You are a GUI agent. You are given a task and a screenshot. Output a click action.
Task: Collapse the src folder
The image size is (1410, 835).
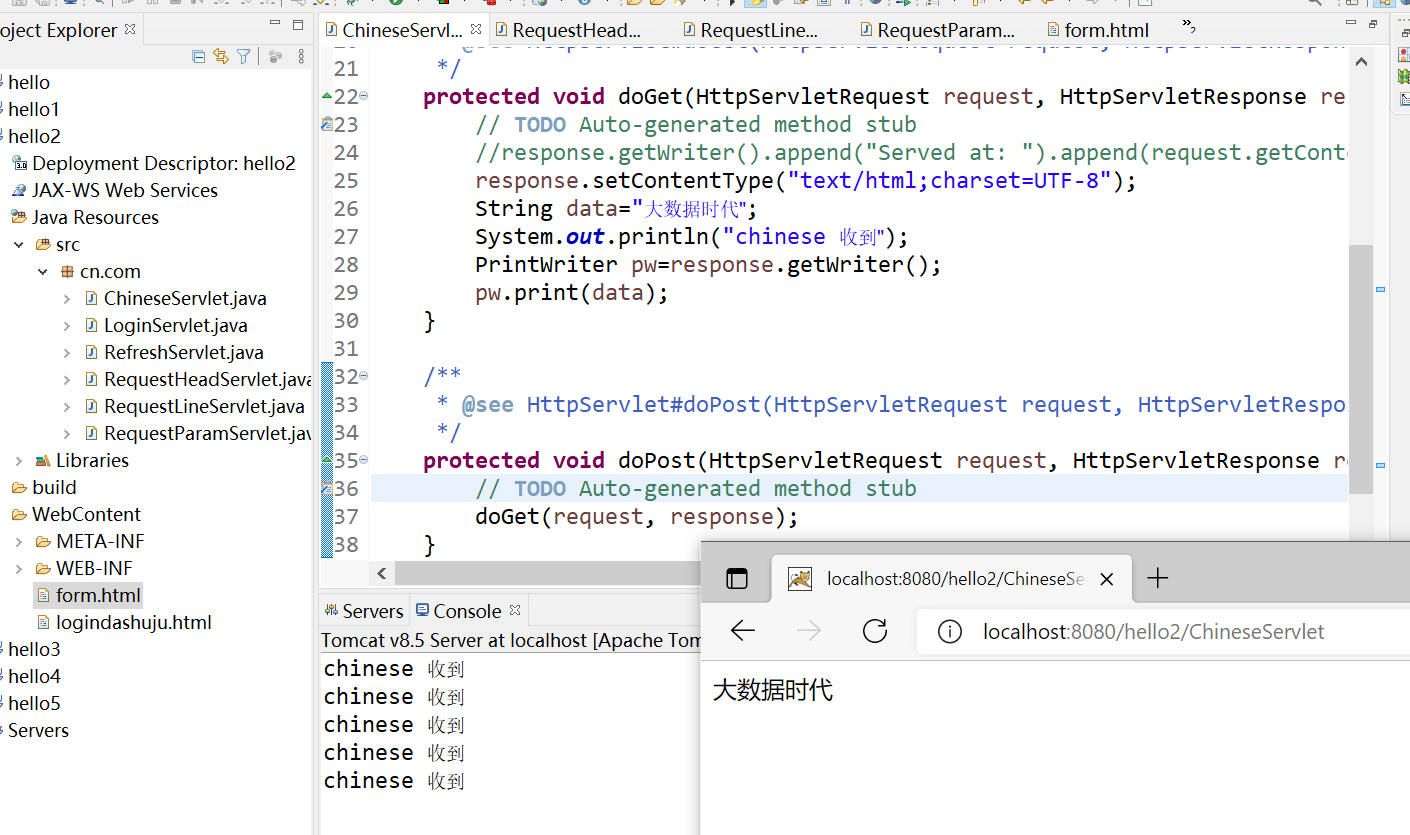pos(19,244)
